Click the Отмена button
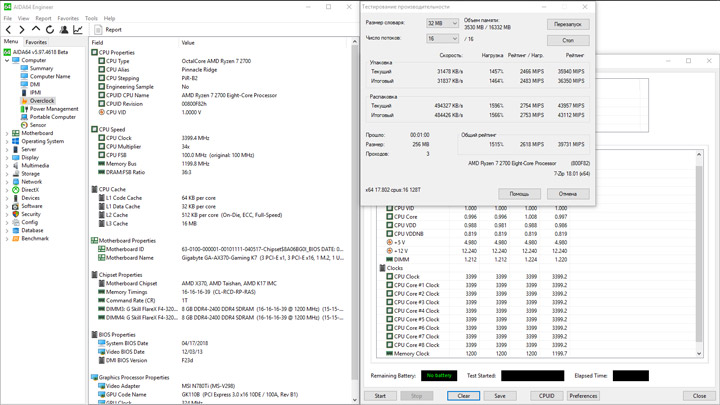This screenshot has width=720, height=405. coord(568,194)
